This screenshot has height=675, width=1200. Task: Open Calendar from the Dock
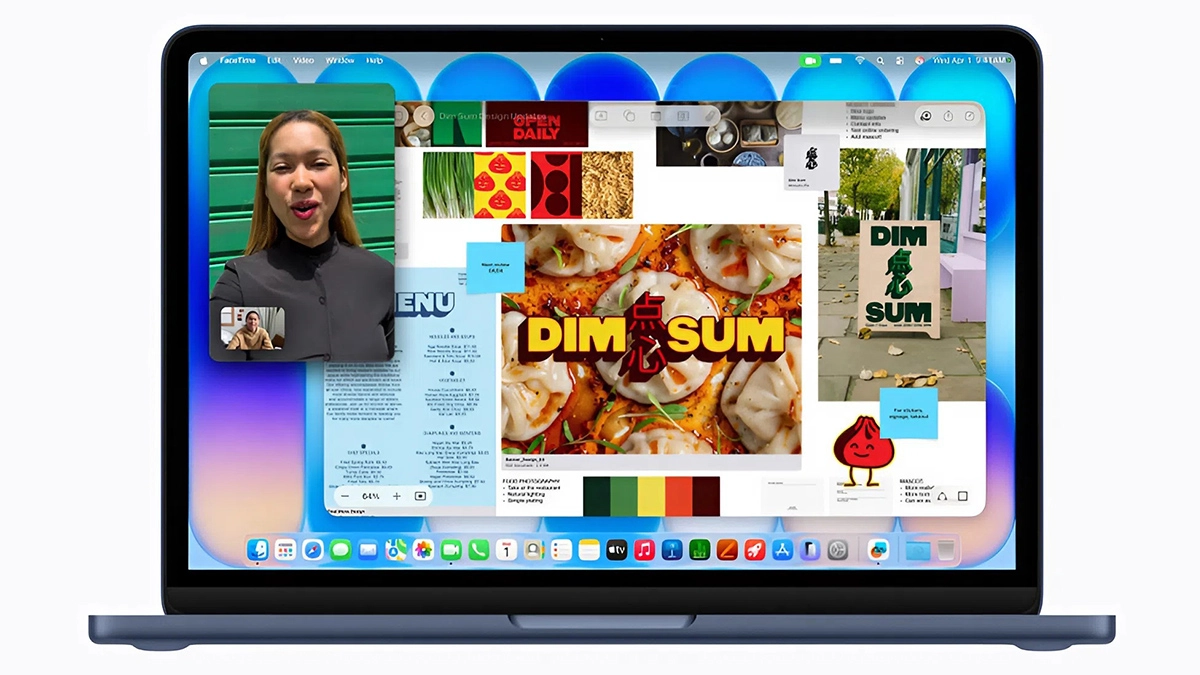click(506, 549)
